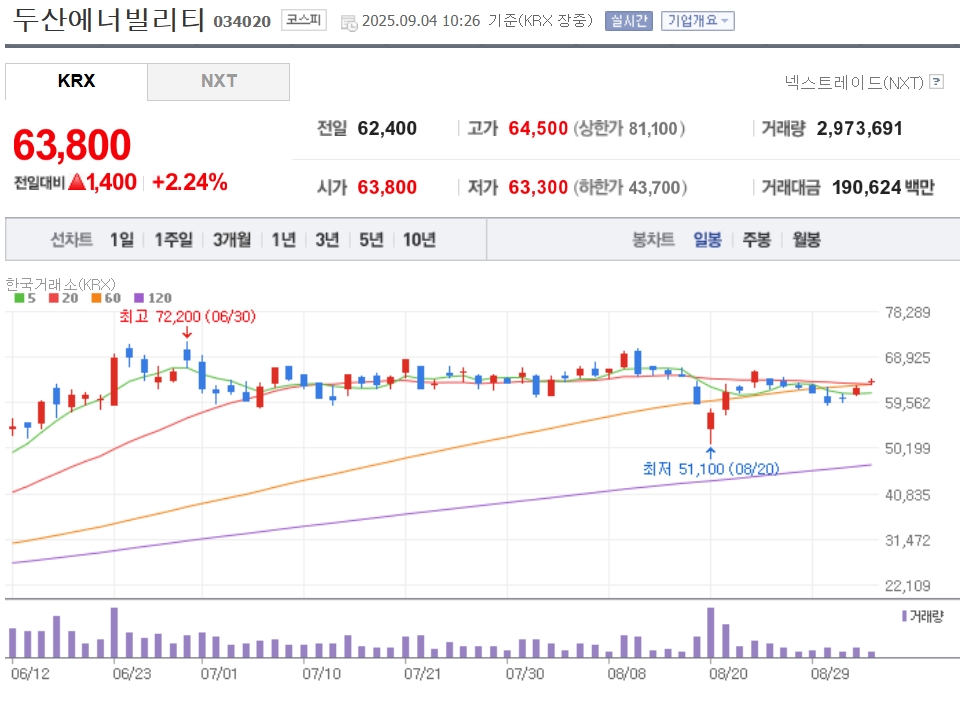The height and width of the screenshot is (703, 960).
Task: Select the 1일 line chart period
Action: tap(122, 239)
